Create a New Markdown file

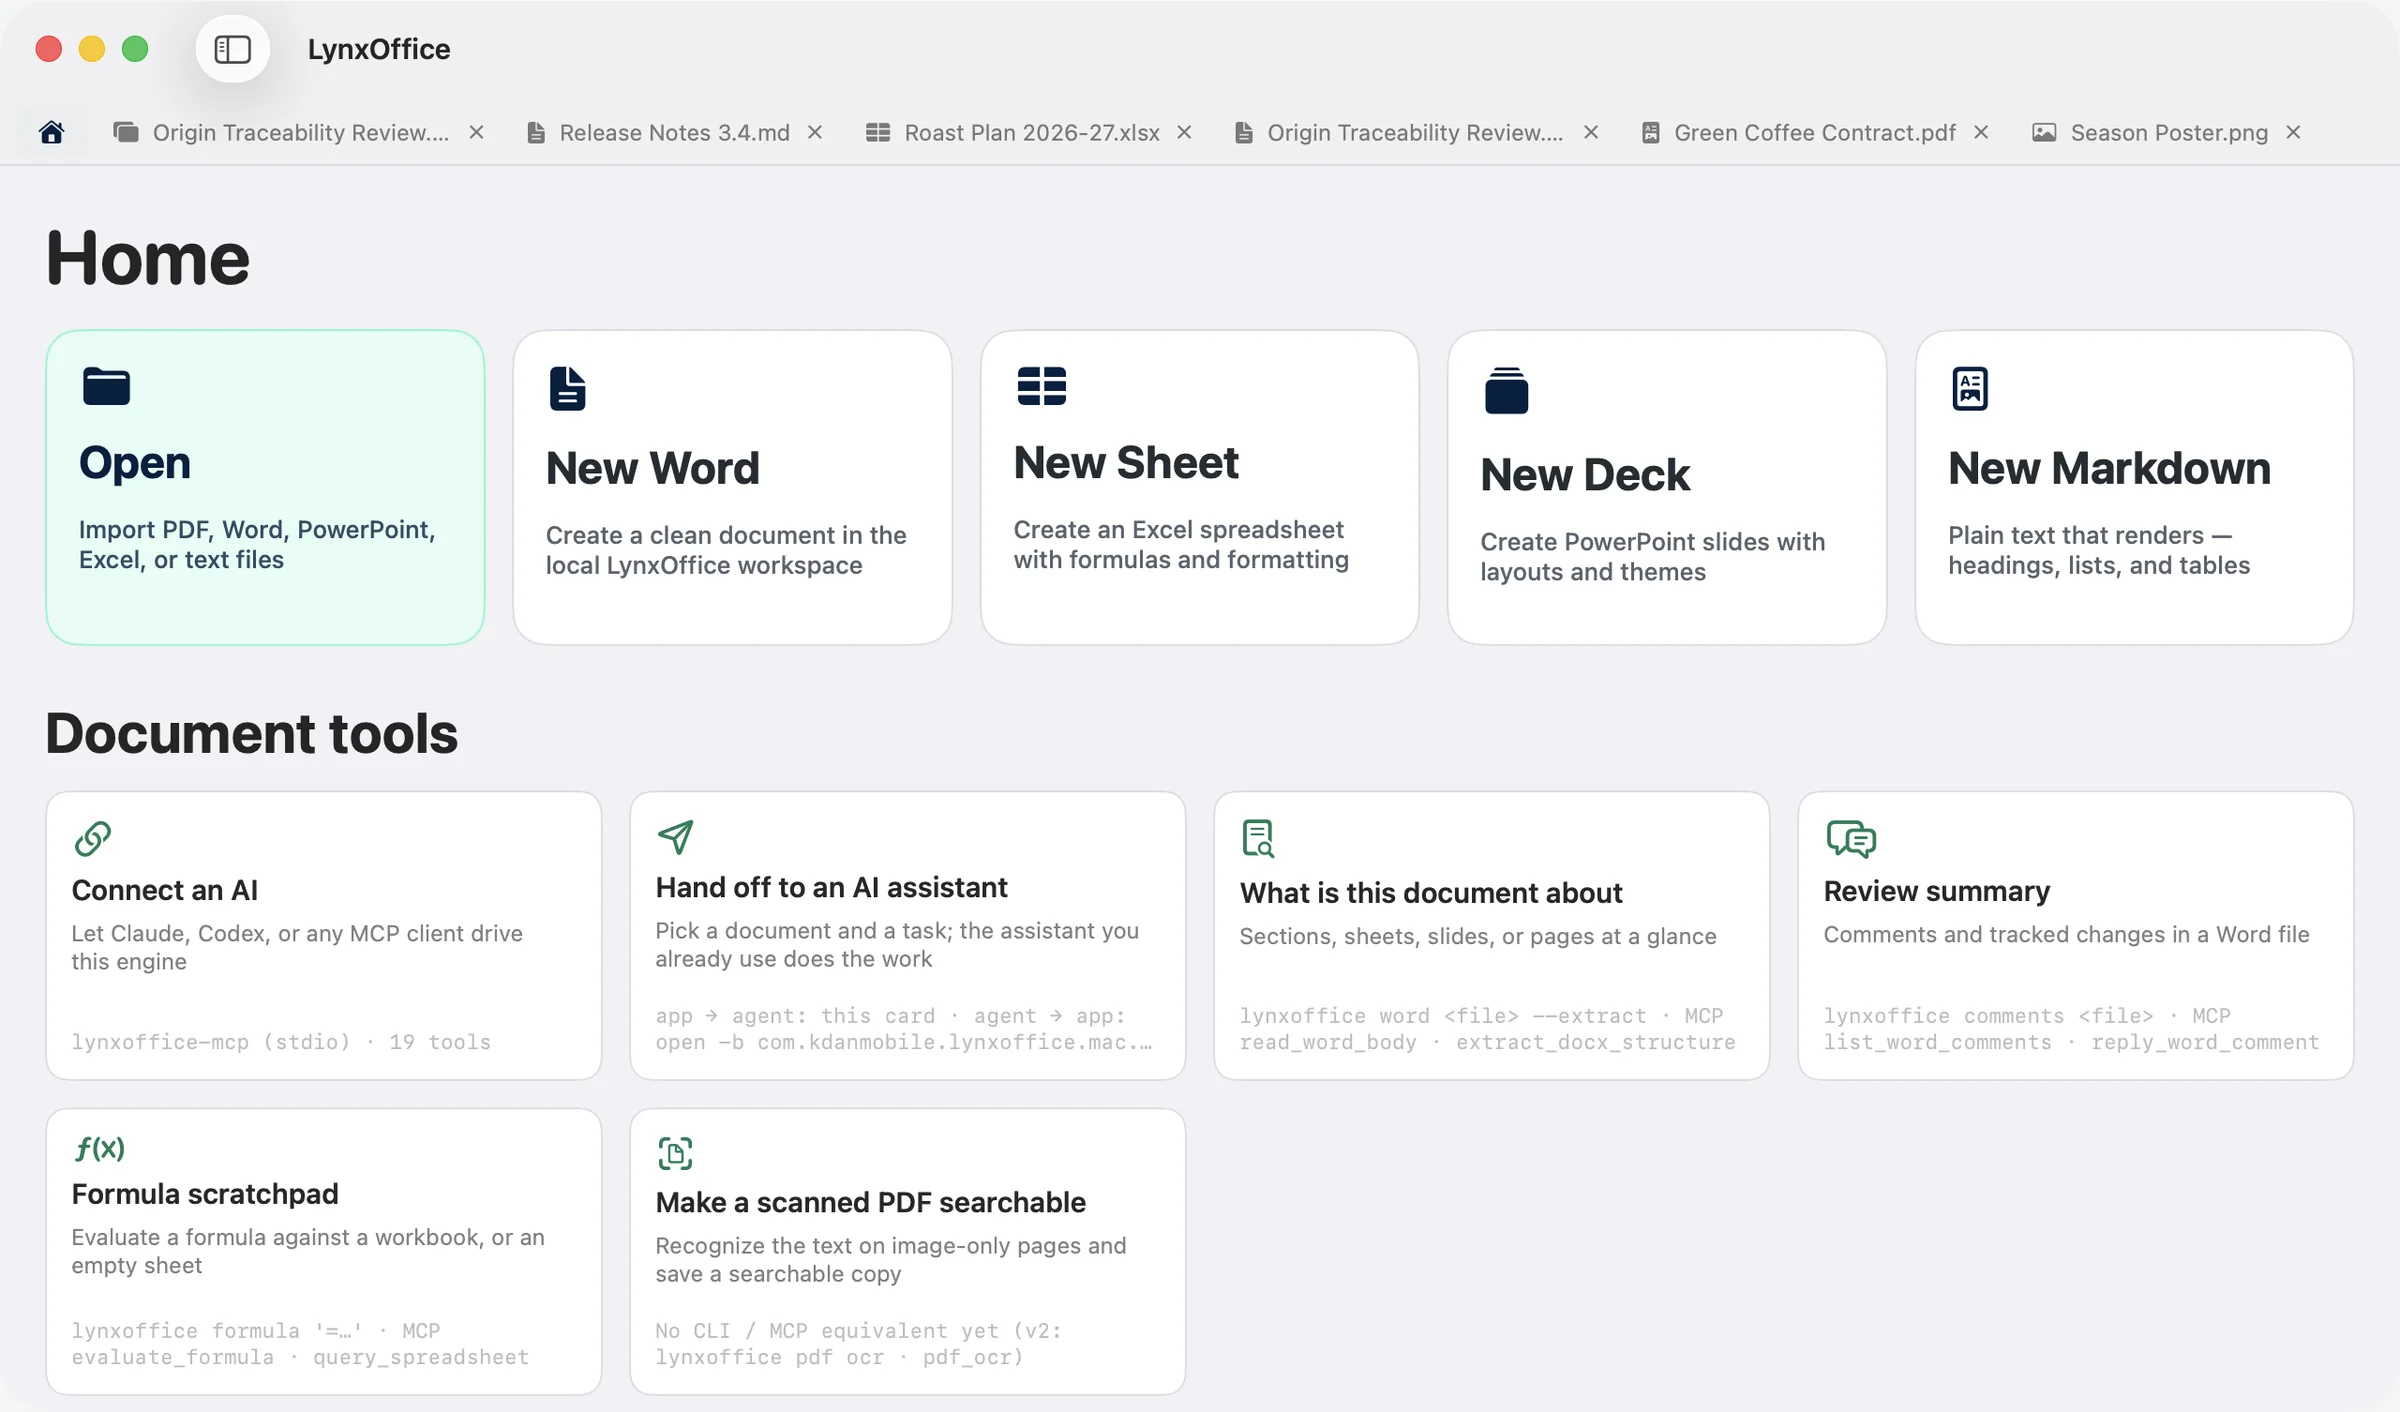click(2134, 487)
